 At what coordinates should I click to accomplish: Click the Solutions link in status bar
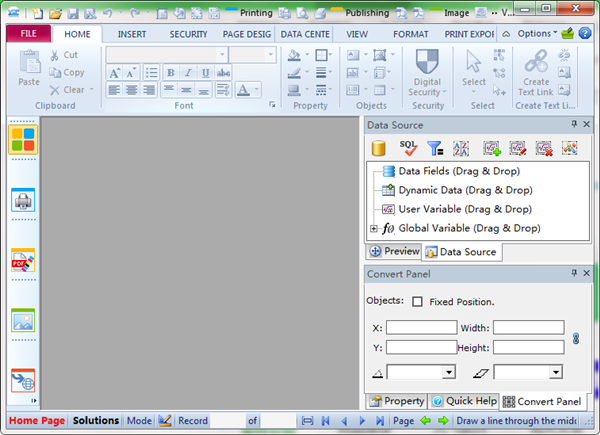pos(95,421)
